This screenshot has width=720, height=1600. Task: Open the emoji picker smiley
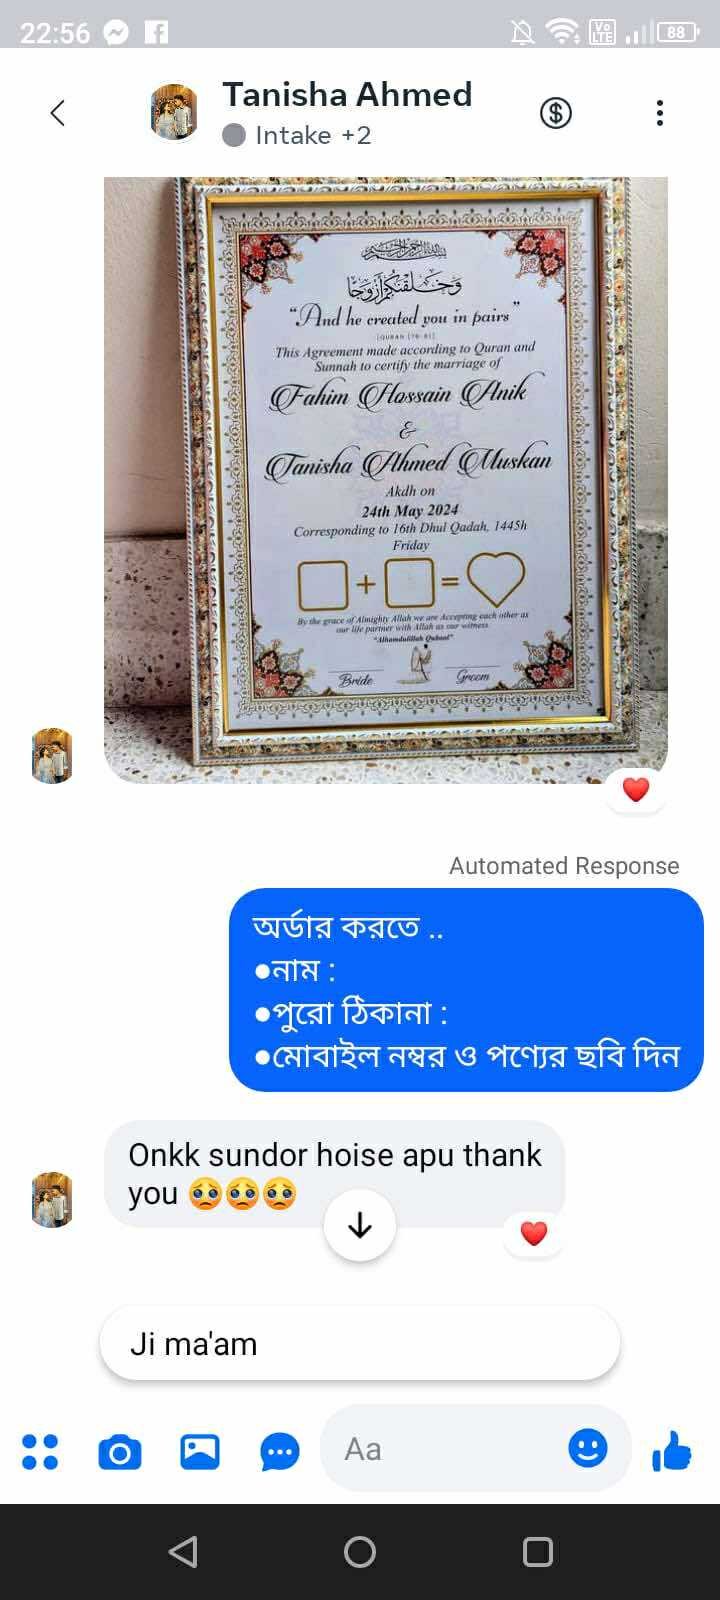coord(588,1448)
